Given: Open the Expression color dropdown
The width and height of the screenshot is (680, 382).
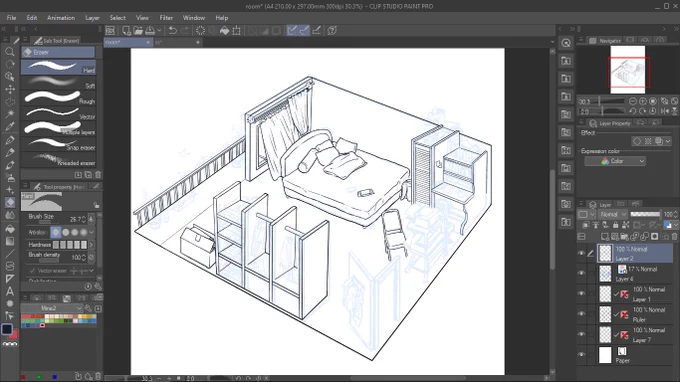Looking at the screenshot, I should [615, 161].
